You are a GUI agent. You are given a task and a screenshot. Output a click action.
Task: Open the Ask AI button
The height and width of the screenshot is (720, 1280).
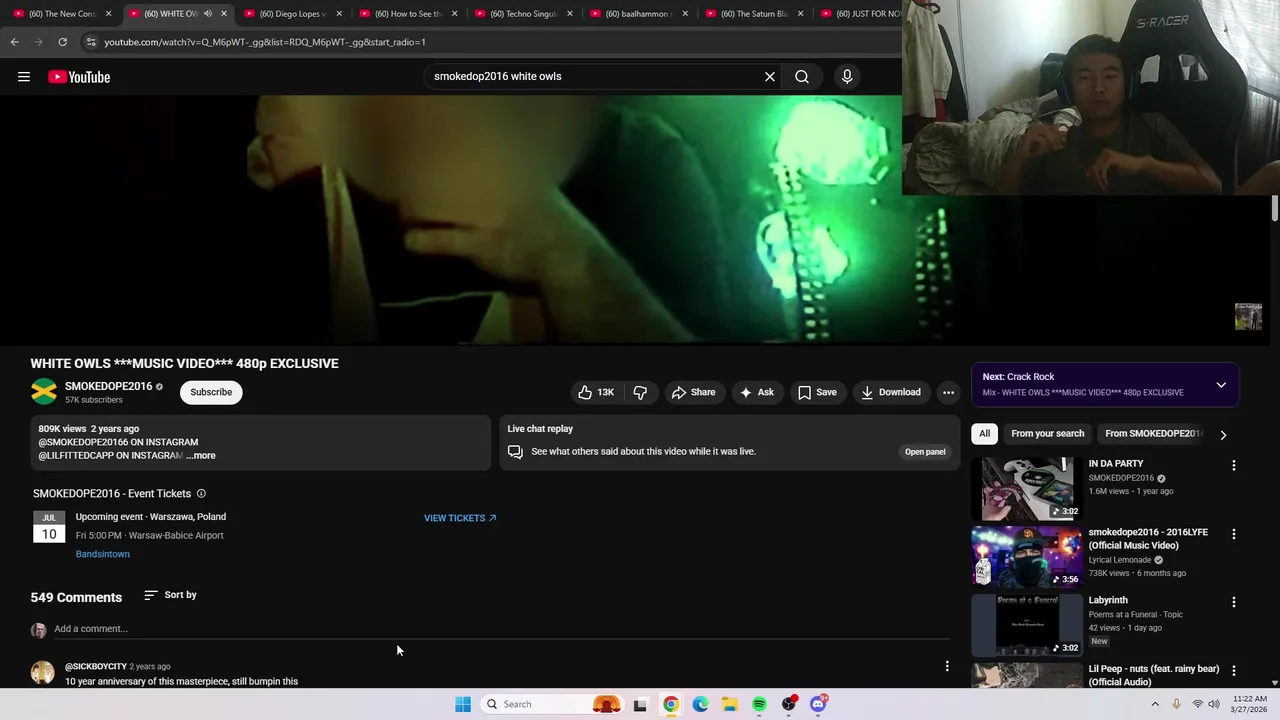click(757, 392)
